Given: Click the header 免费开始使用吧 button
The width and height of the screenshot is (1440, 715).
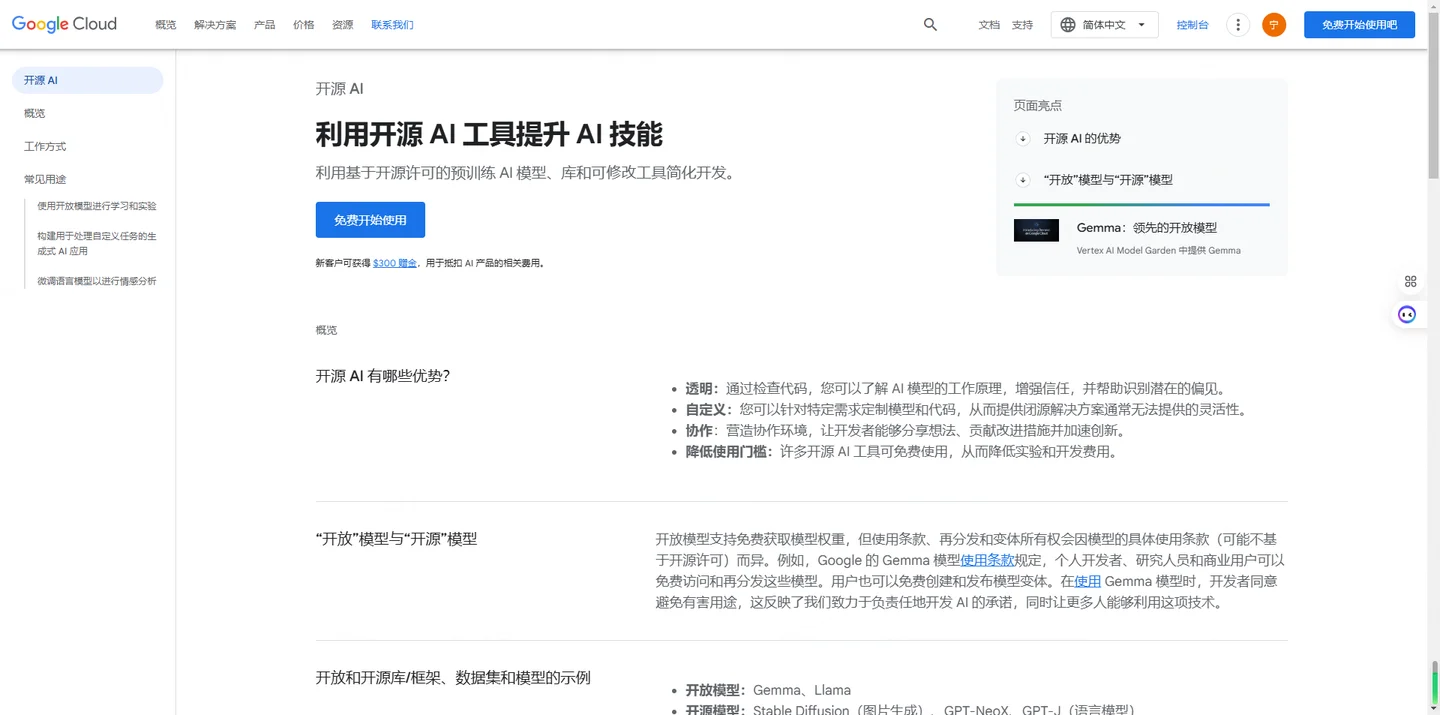Looking at the screenshot, I should pyautogui.click(x=1359, y=25).
